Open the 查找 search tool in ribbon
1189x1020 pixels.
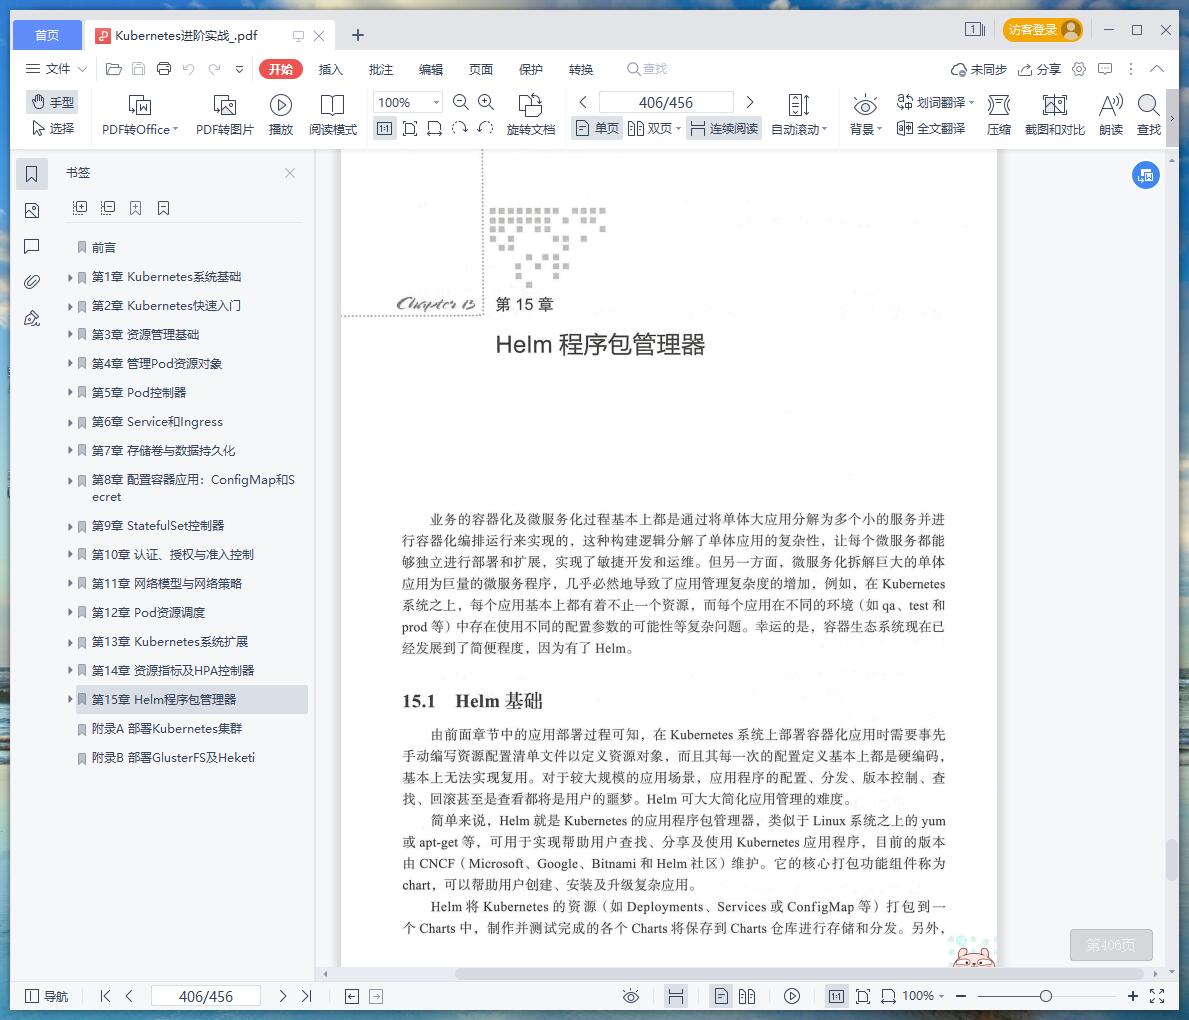tap(1149, 115)
